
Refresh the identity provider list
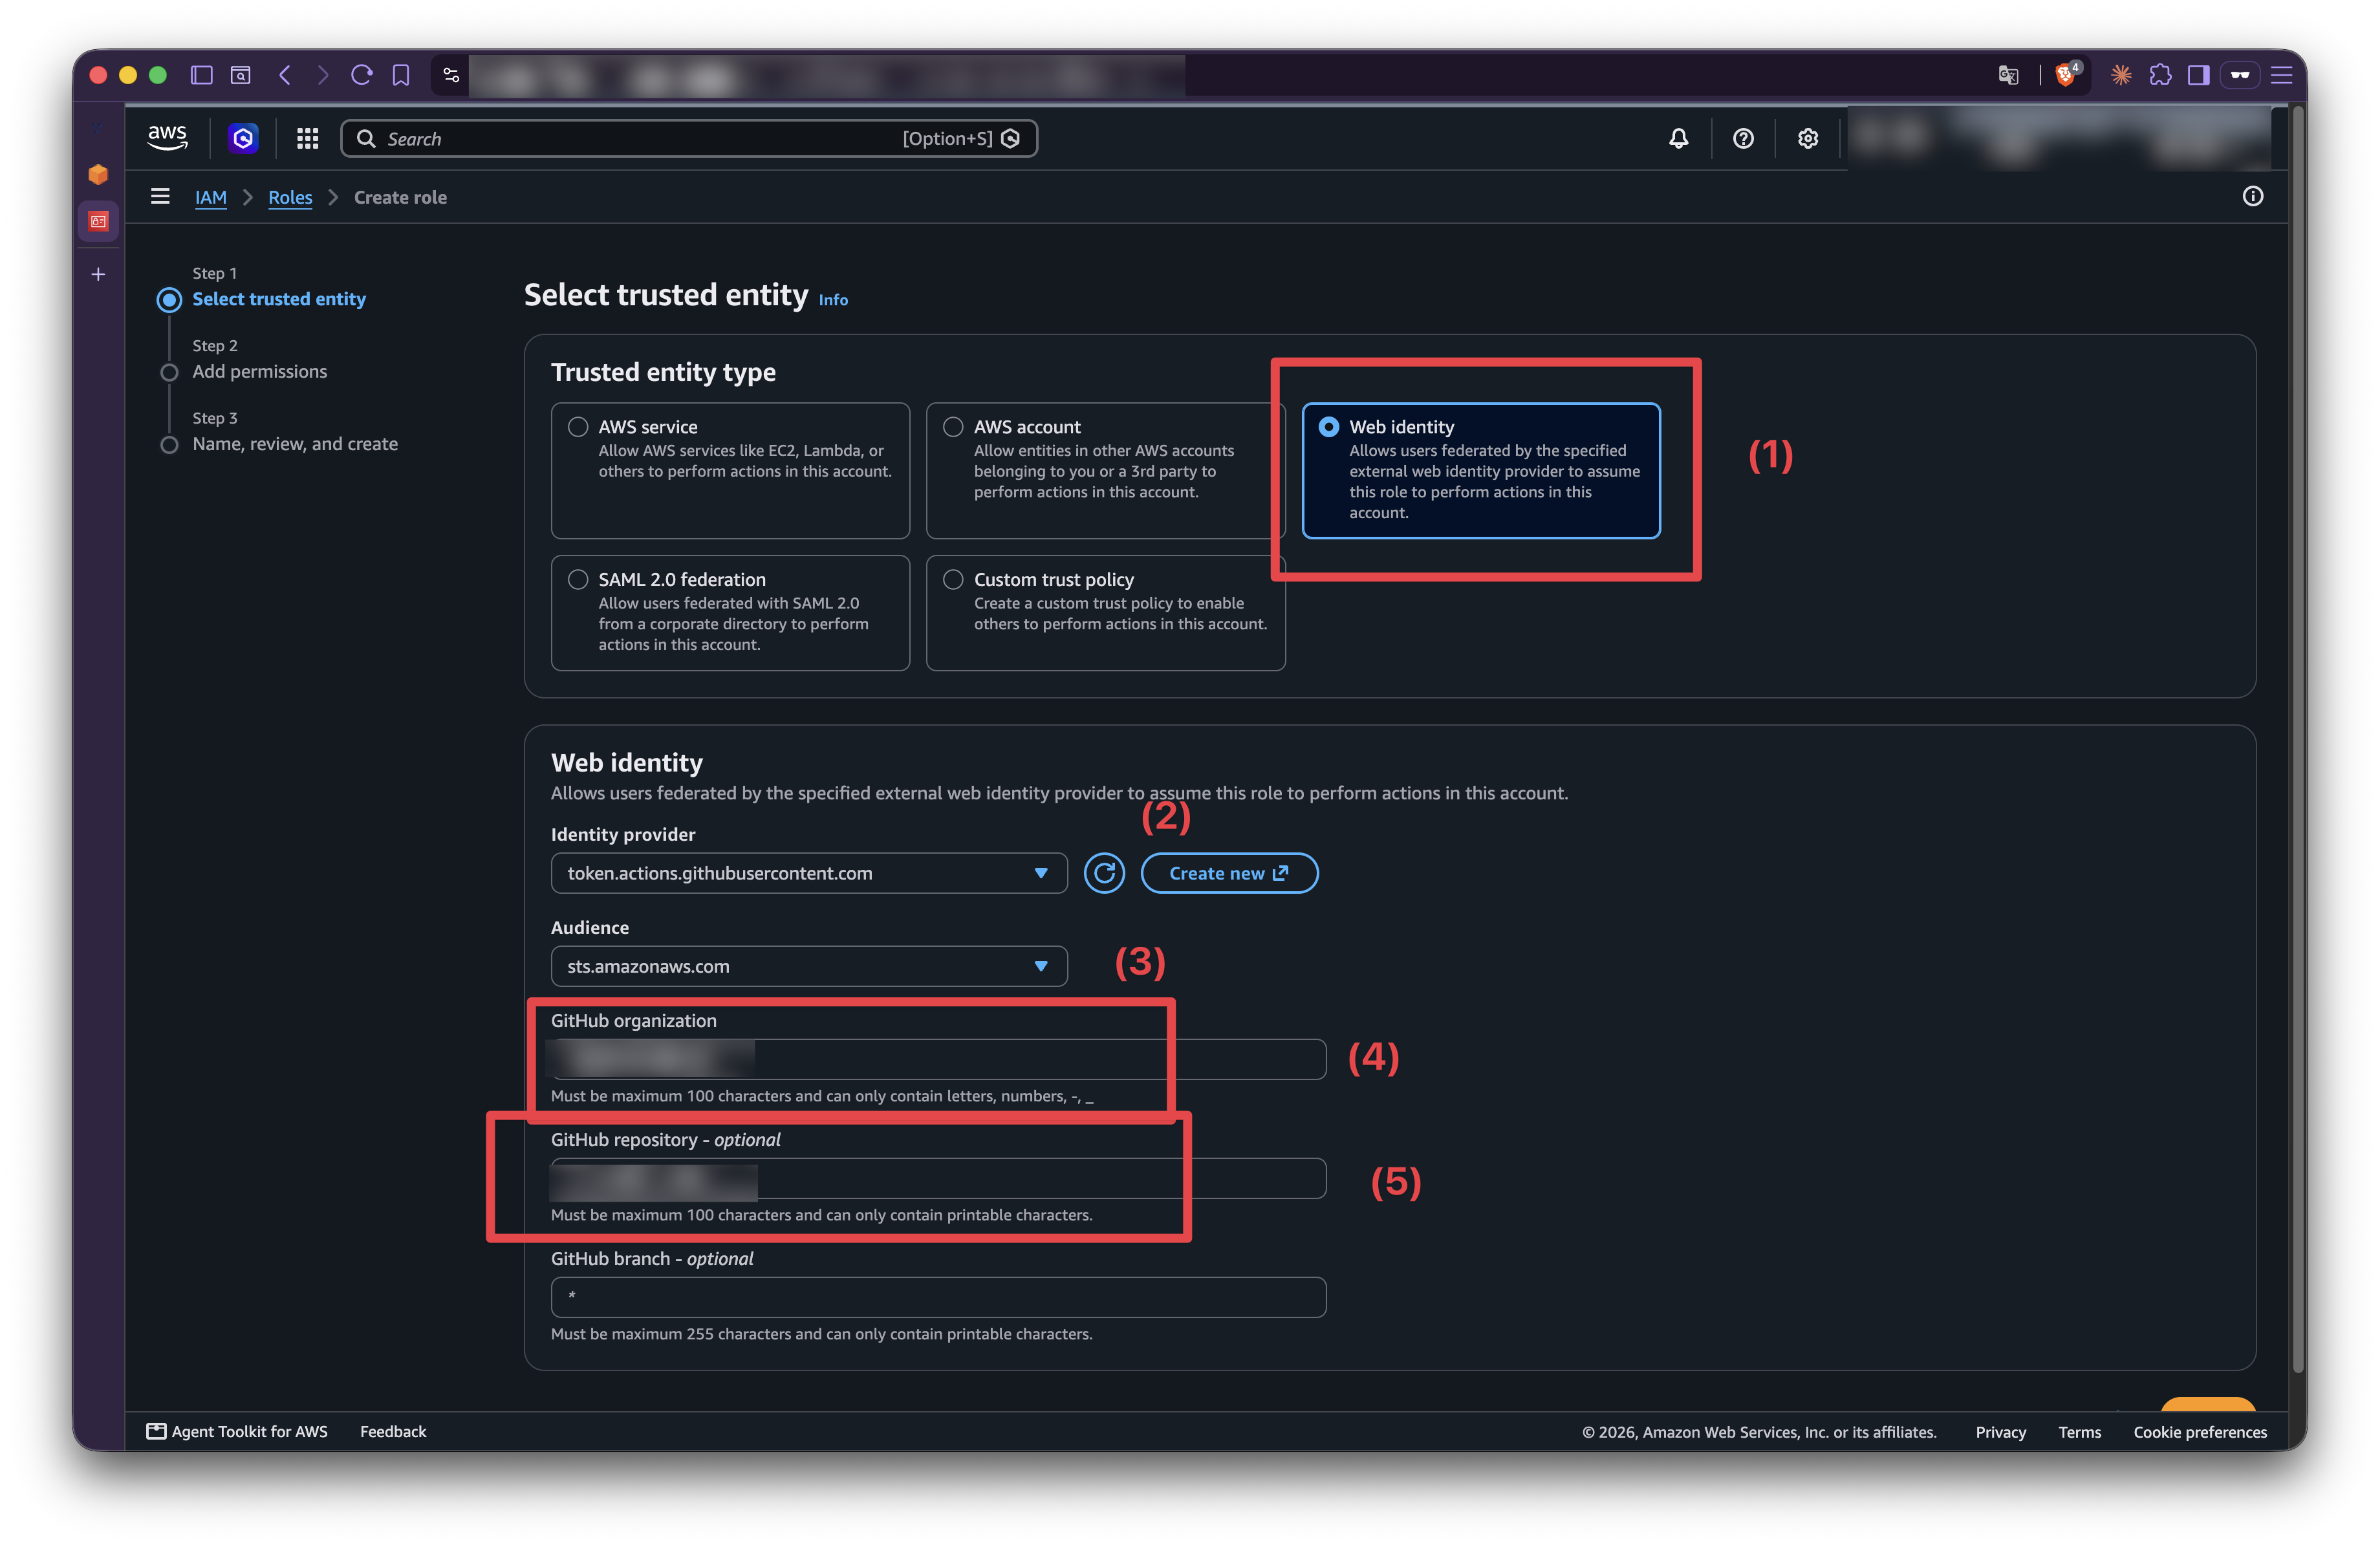[1104, 873]
